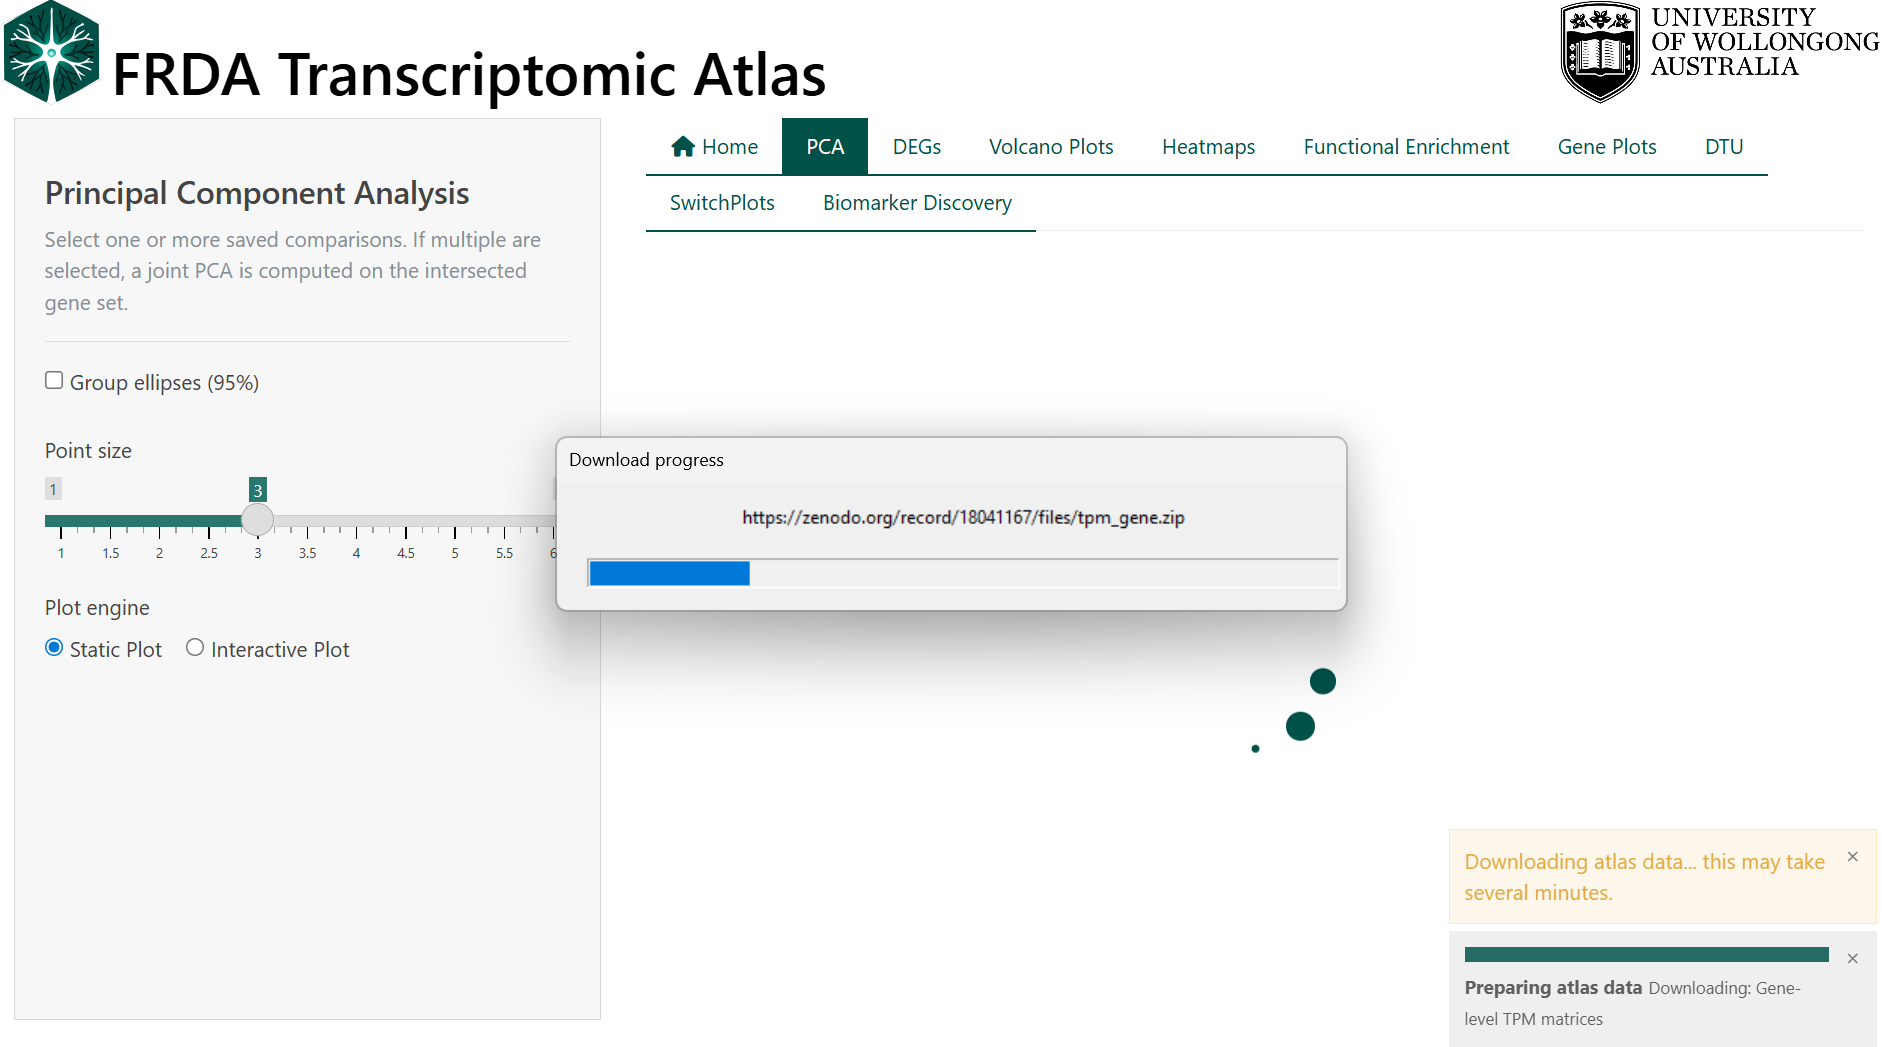Switch to the Gene Plots tab
The image size is (1882, 1047).
(x=1606, y=147)
